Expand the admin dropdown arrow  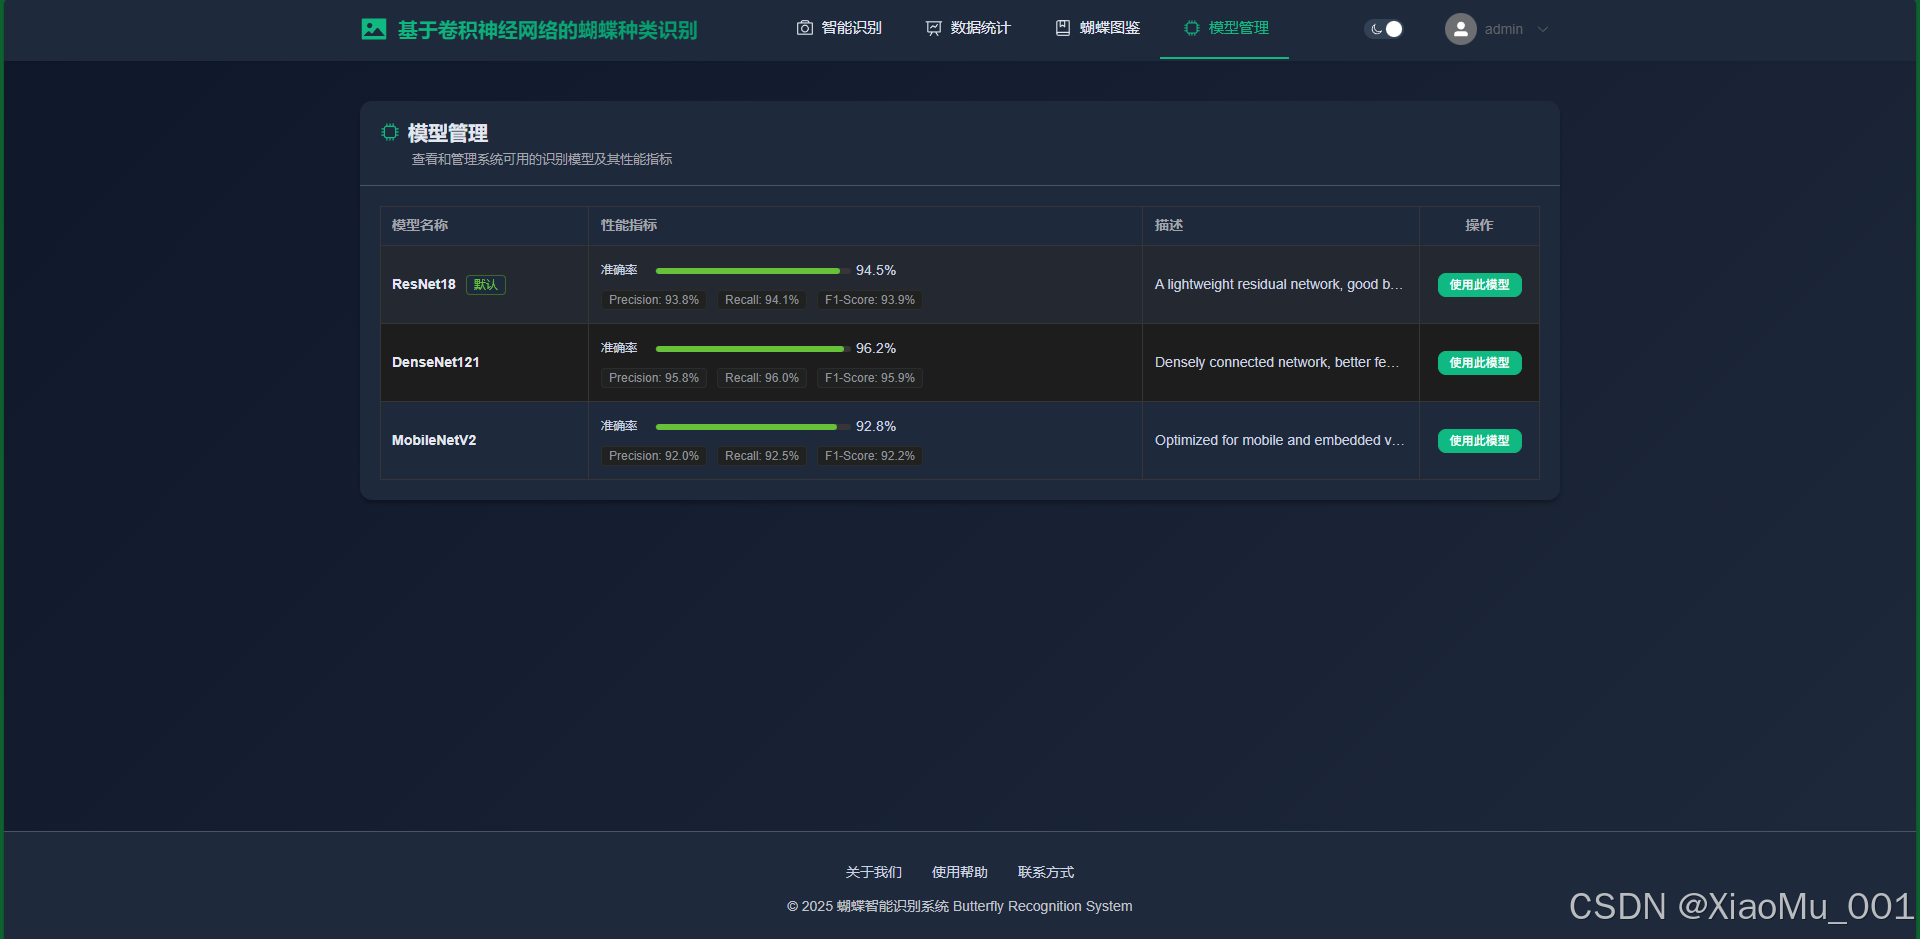point(1543,29)
